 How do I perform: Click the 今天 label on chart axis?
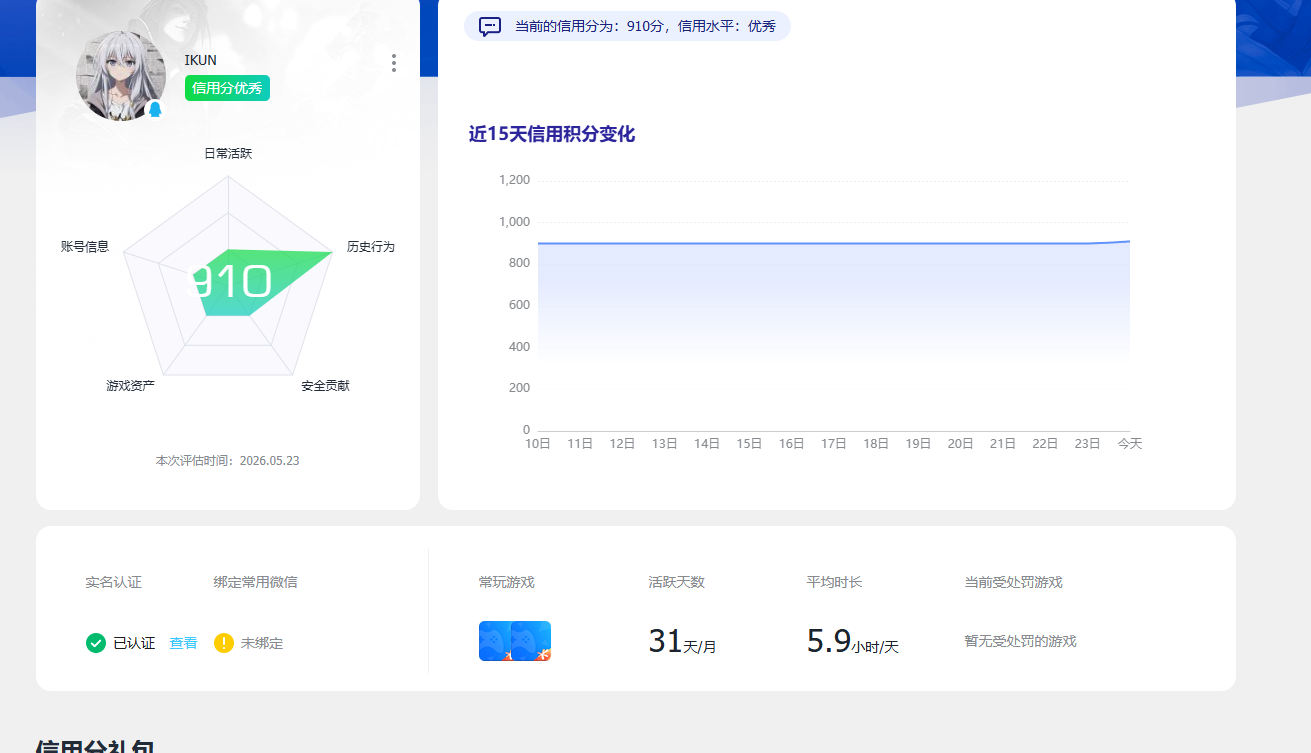pyautogui.click(x=1130, y=444)
